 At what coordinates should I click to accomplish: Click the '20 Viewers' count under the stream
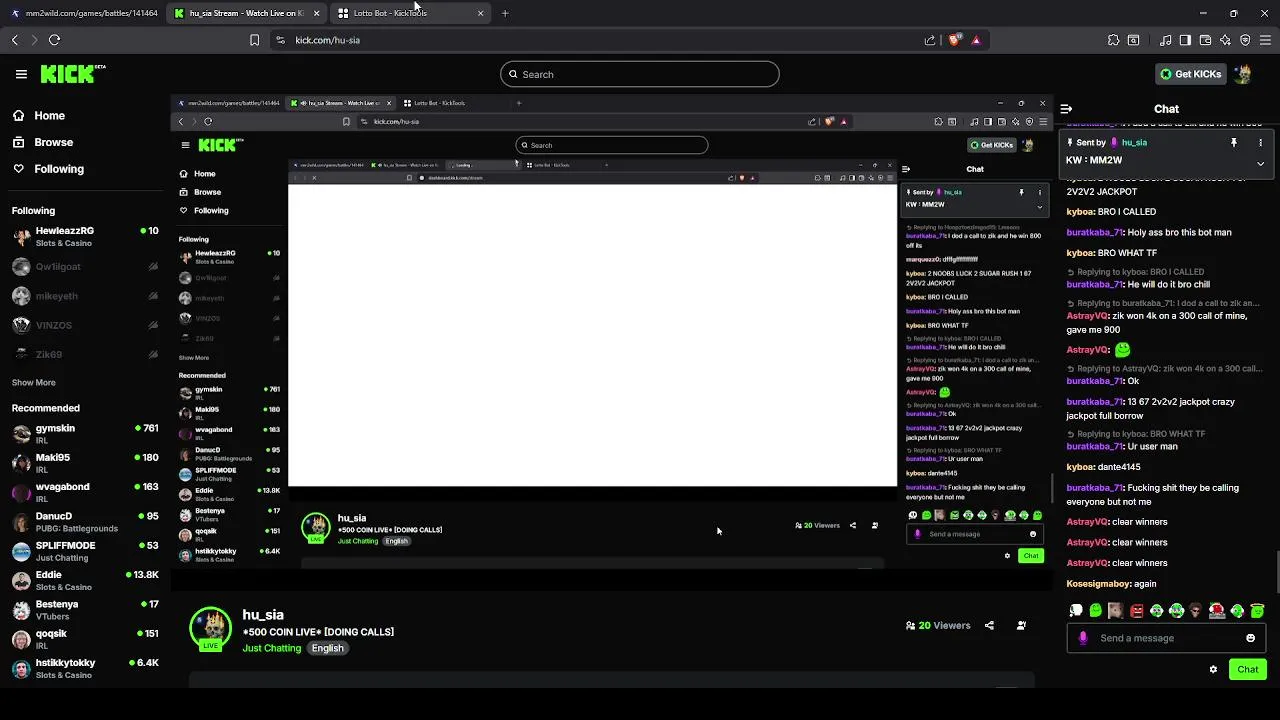tap(937, 625)
